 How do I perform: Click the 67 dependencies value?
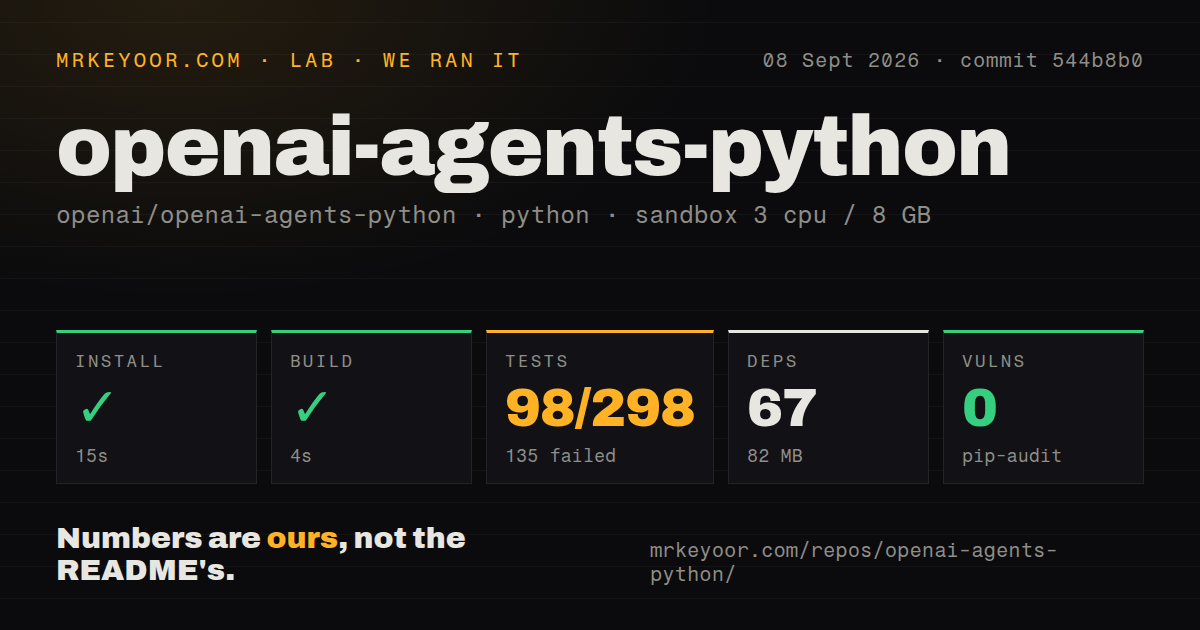(782, 408)
